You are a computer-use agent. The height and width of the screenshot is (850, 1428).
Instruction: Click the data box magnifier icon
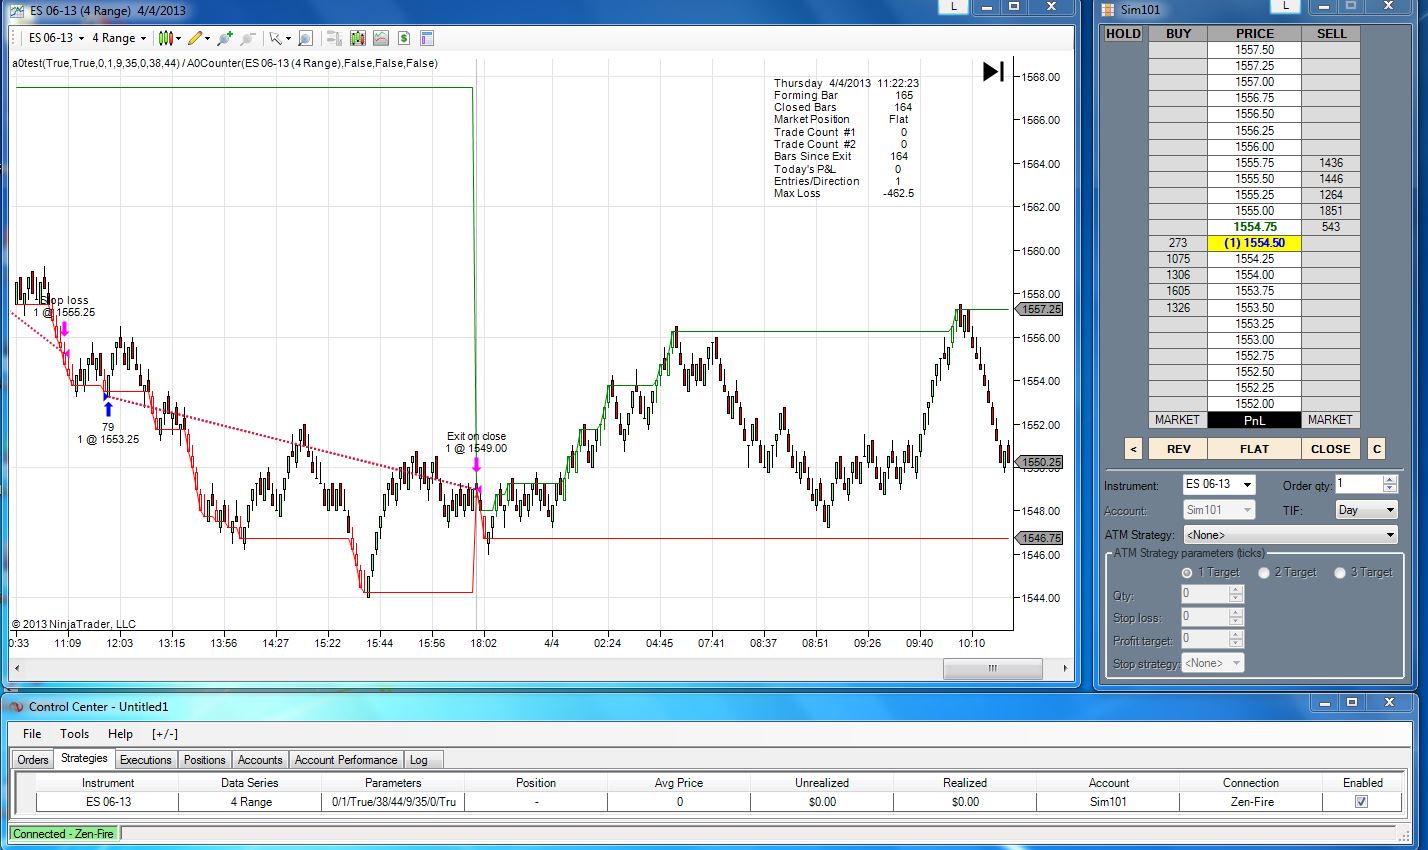pyautogui.click(x=306, y=38)
